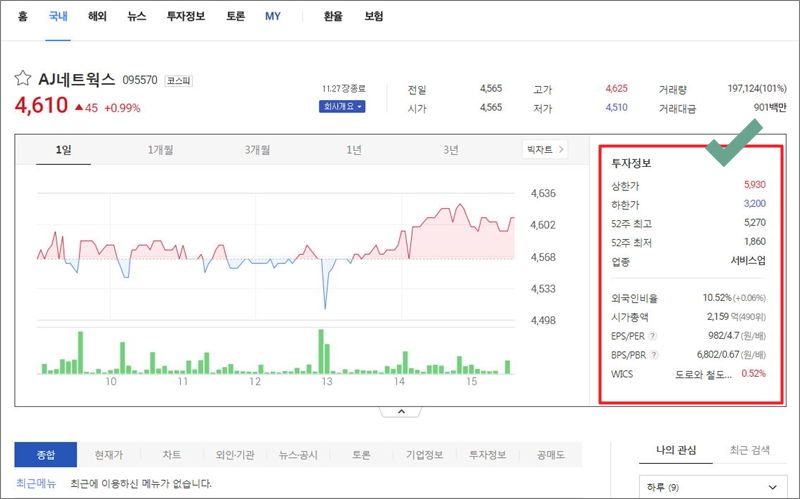Click the 업종 value 서비스업
800x499 pixels.
click(x=748, y=261)
